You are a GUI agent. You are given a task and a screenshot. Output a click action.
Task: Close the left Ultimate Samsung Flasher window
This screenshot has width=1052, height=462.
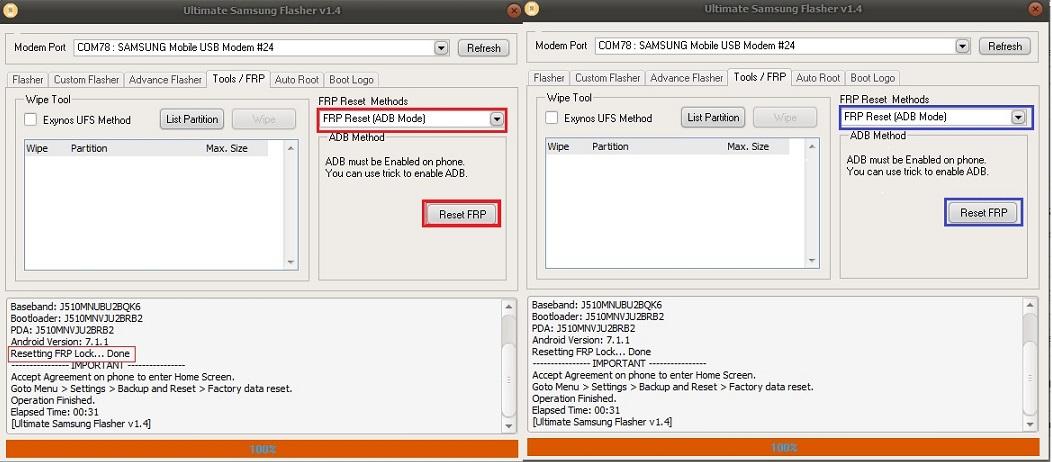[514, 10]
